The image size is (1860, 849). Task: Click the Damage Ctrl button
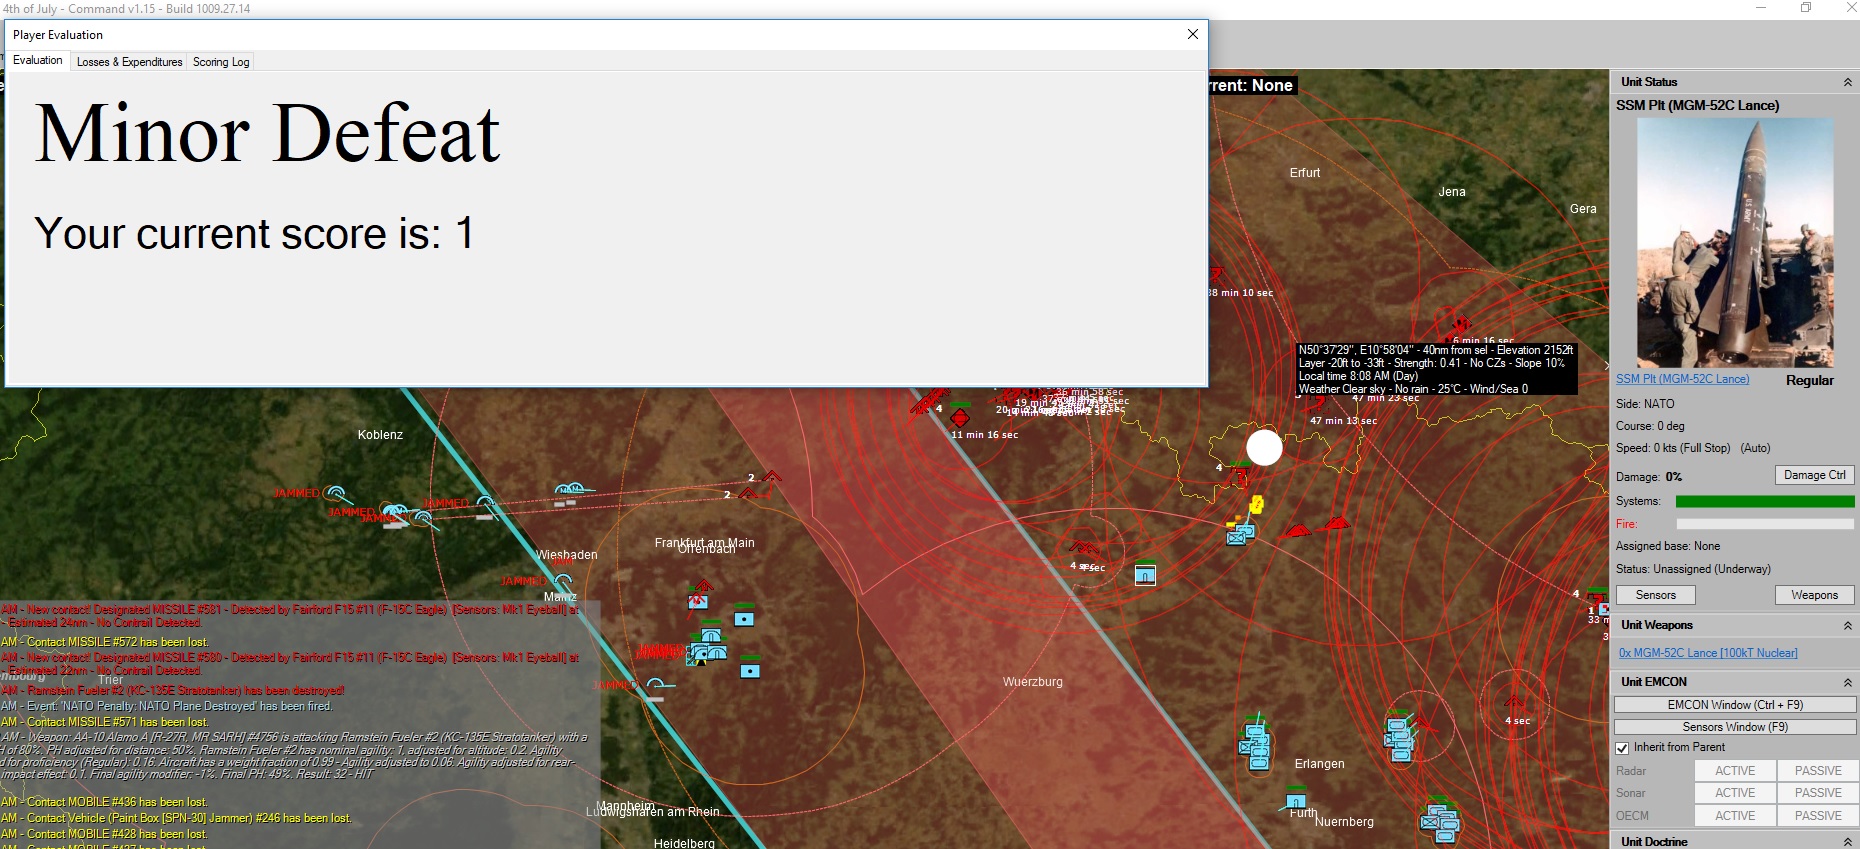(x=1815, y=475)
